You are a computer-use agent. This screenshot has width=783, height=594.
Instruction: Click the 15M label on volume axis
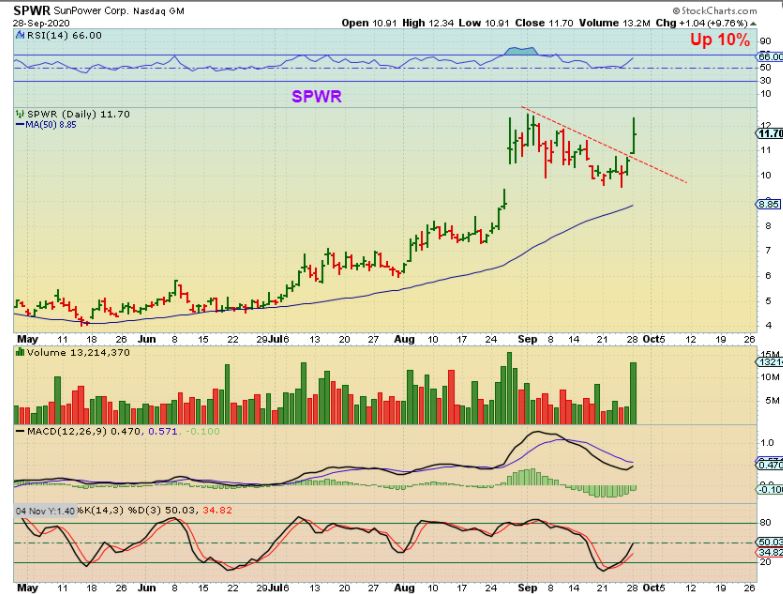770,353
